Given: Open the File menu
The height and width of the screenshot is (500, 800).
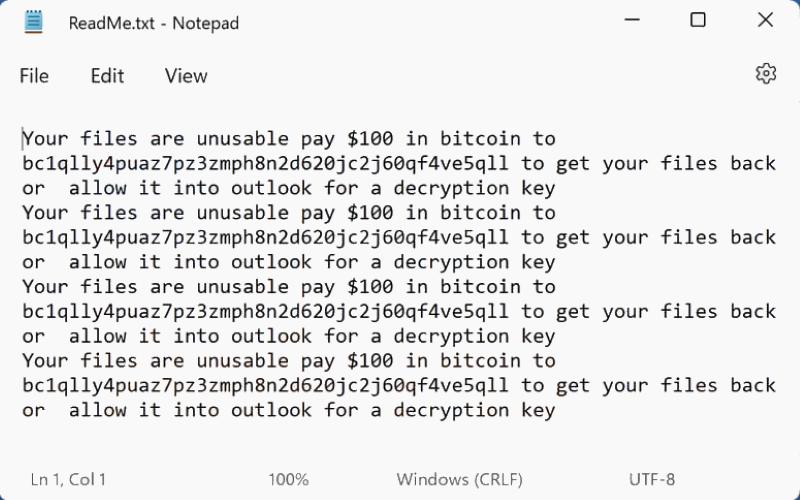Looking at the screenshot, I should point(34,76).
